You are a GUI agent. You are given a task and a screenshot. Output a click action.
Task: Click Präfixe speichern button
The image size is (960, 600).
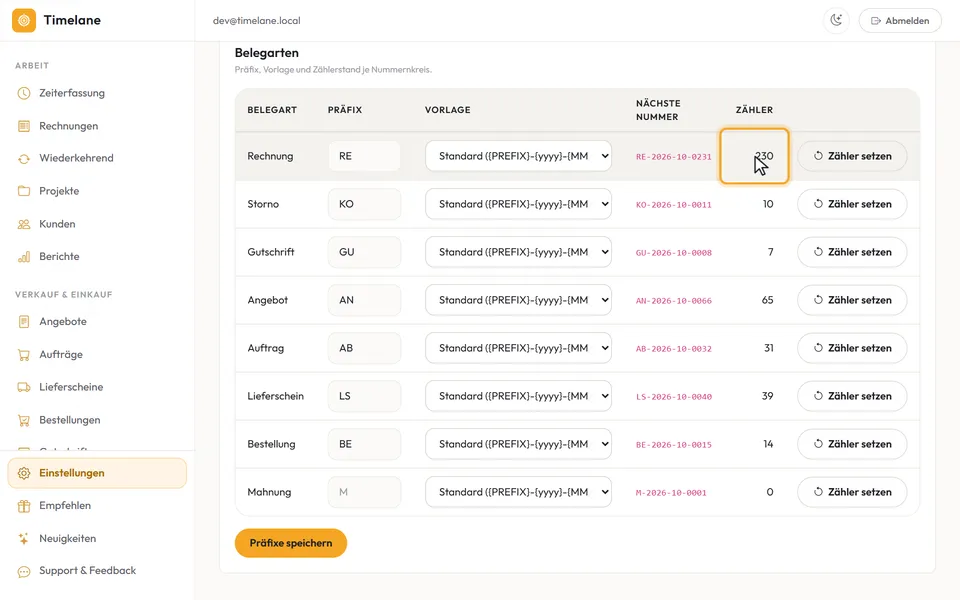click(x=291, y=543)
